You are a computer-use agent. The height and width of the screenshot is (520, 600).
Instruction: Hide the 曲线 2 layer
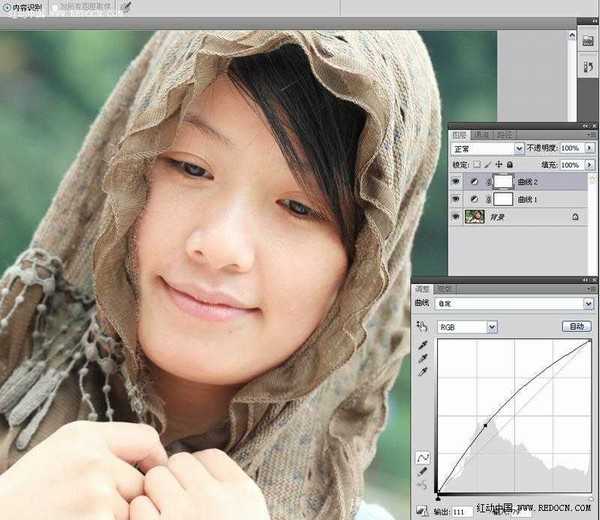pyautogui.click(x=456, y=182)
